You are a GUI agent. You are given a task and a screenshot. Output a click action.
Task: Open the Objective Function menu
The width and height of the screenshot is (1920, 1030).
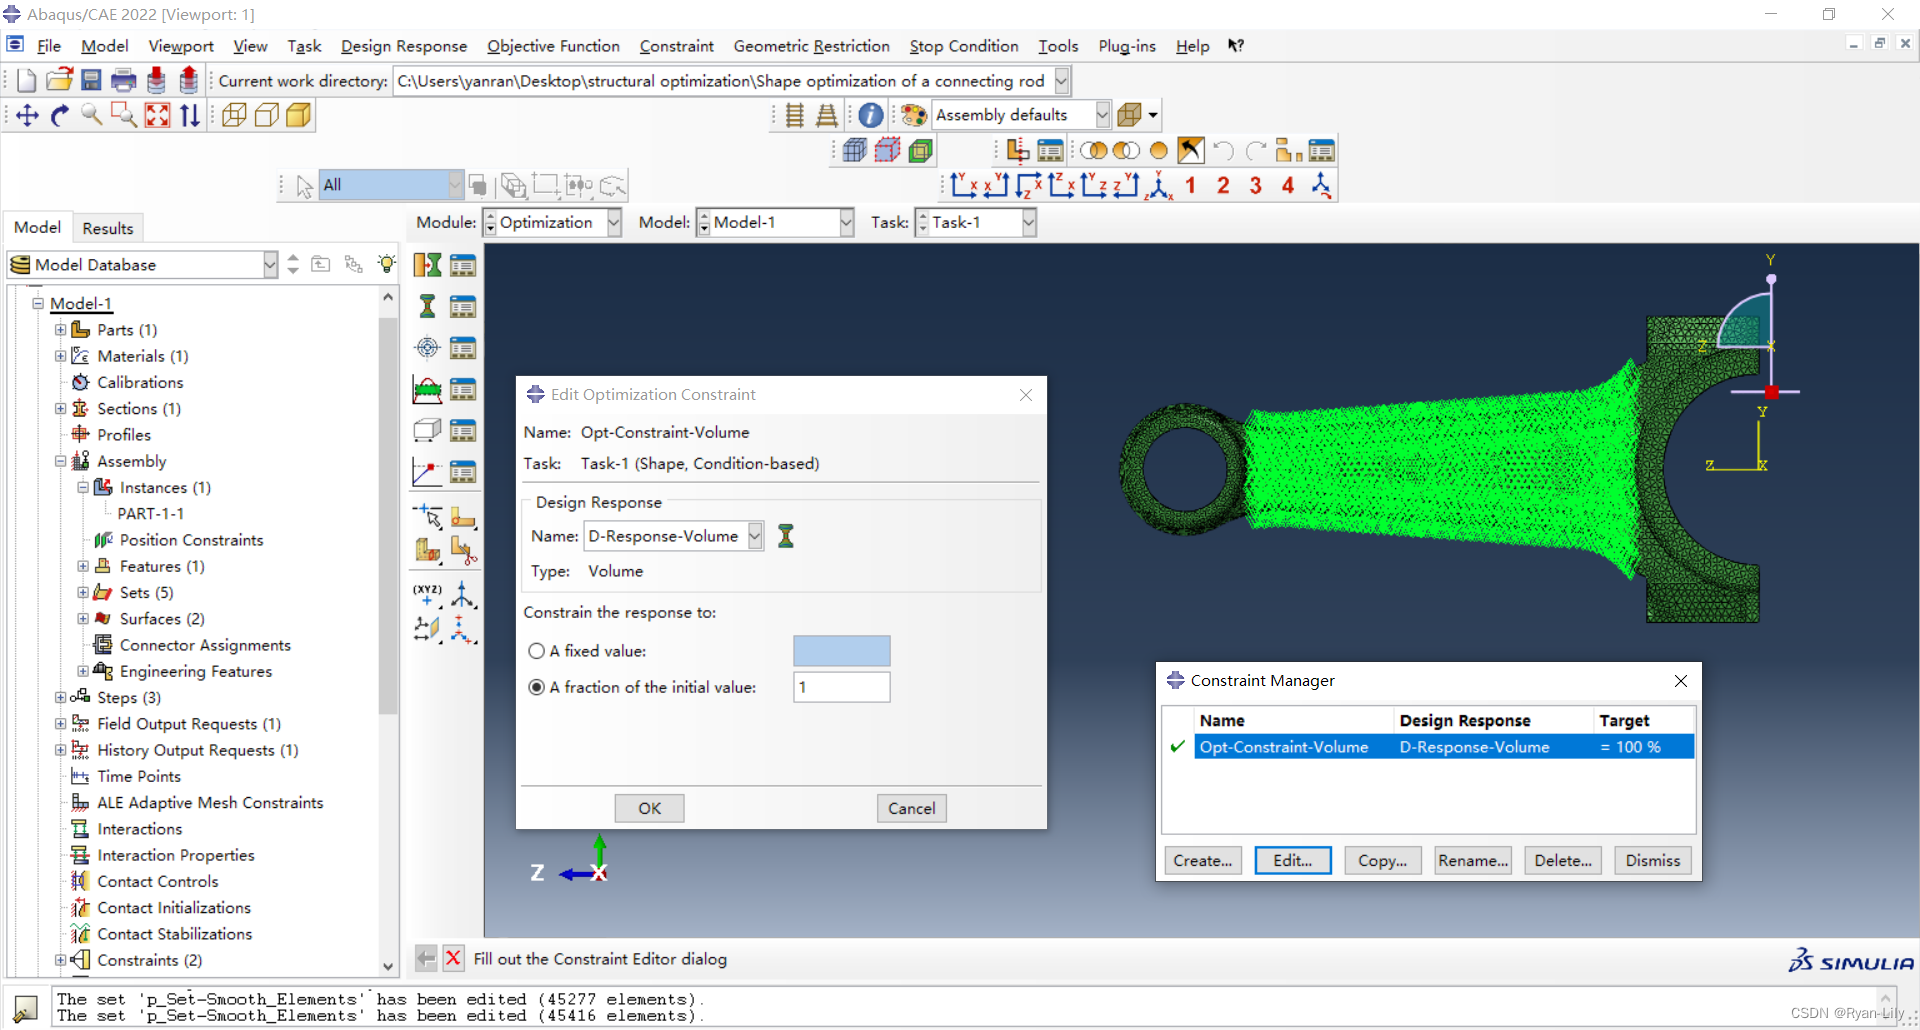click(553, 46)
